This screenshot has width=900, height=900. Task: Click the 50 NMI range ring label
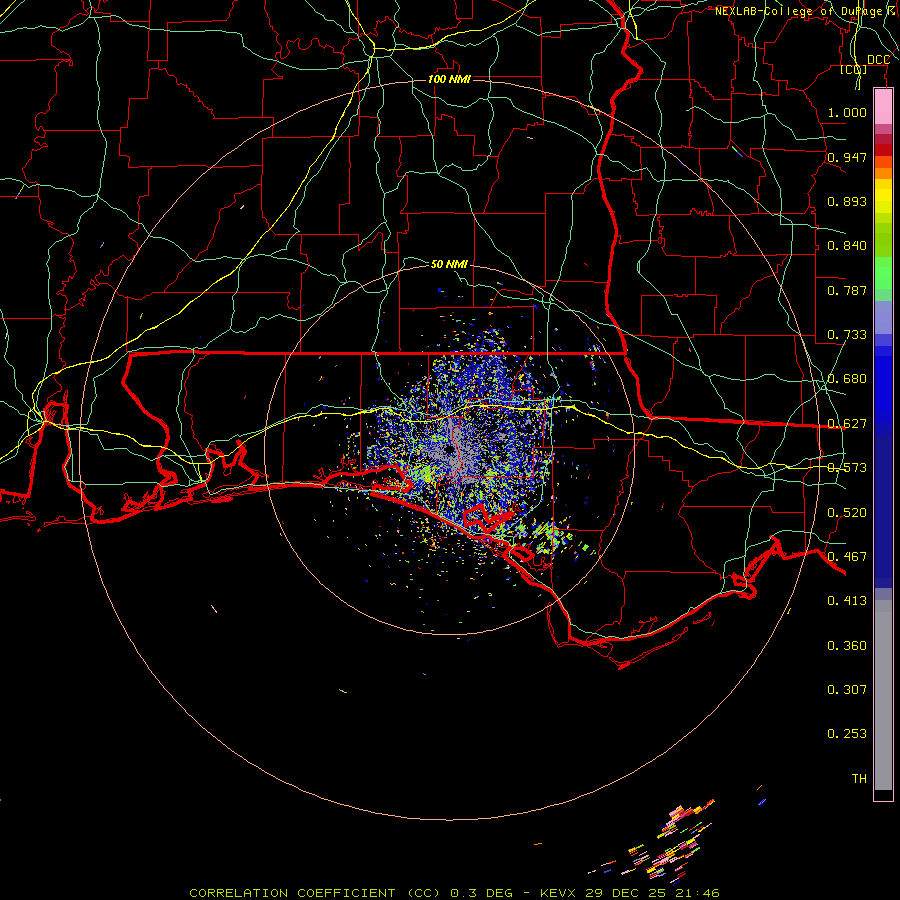[449, 264]
